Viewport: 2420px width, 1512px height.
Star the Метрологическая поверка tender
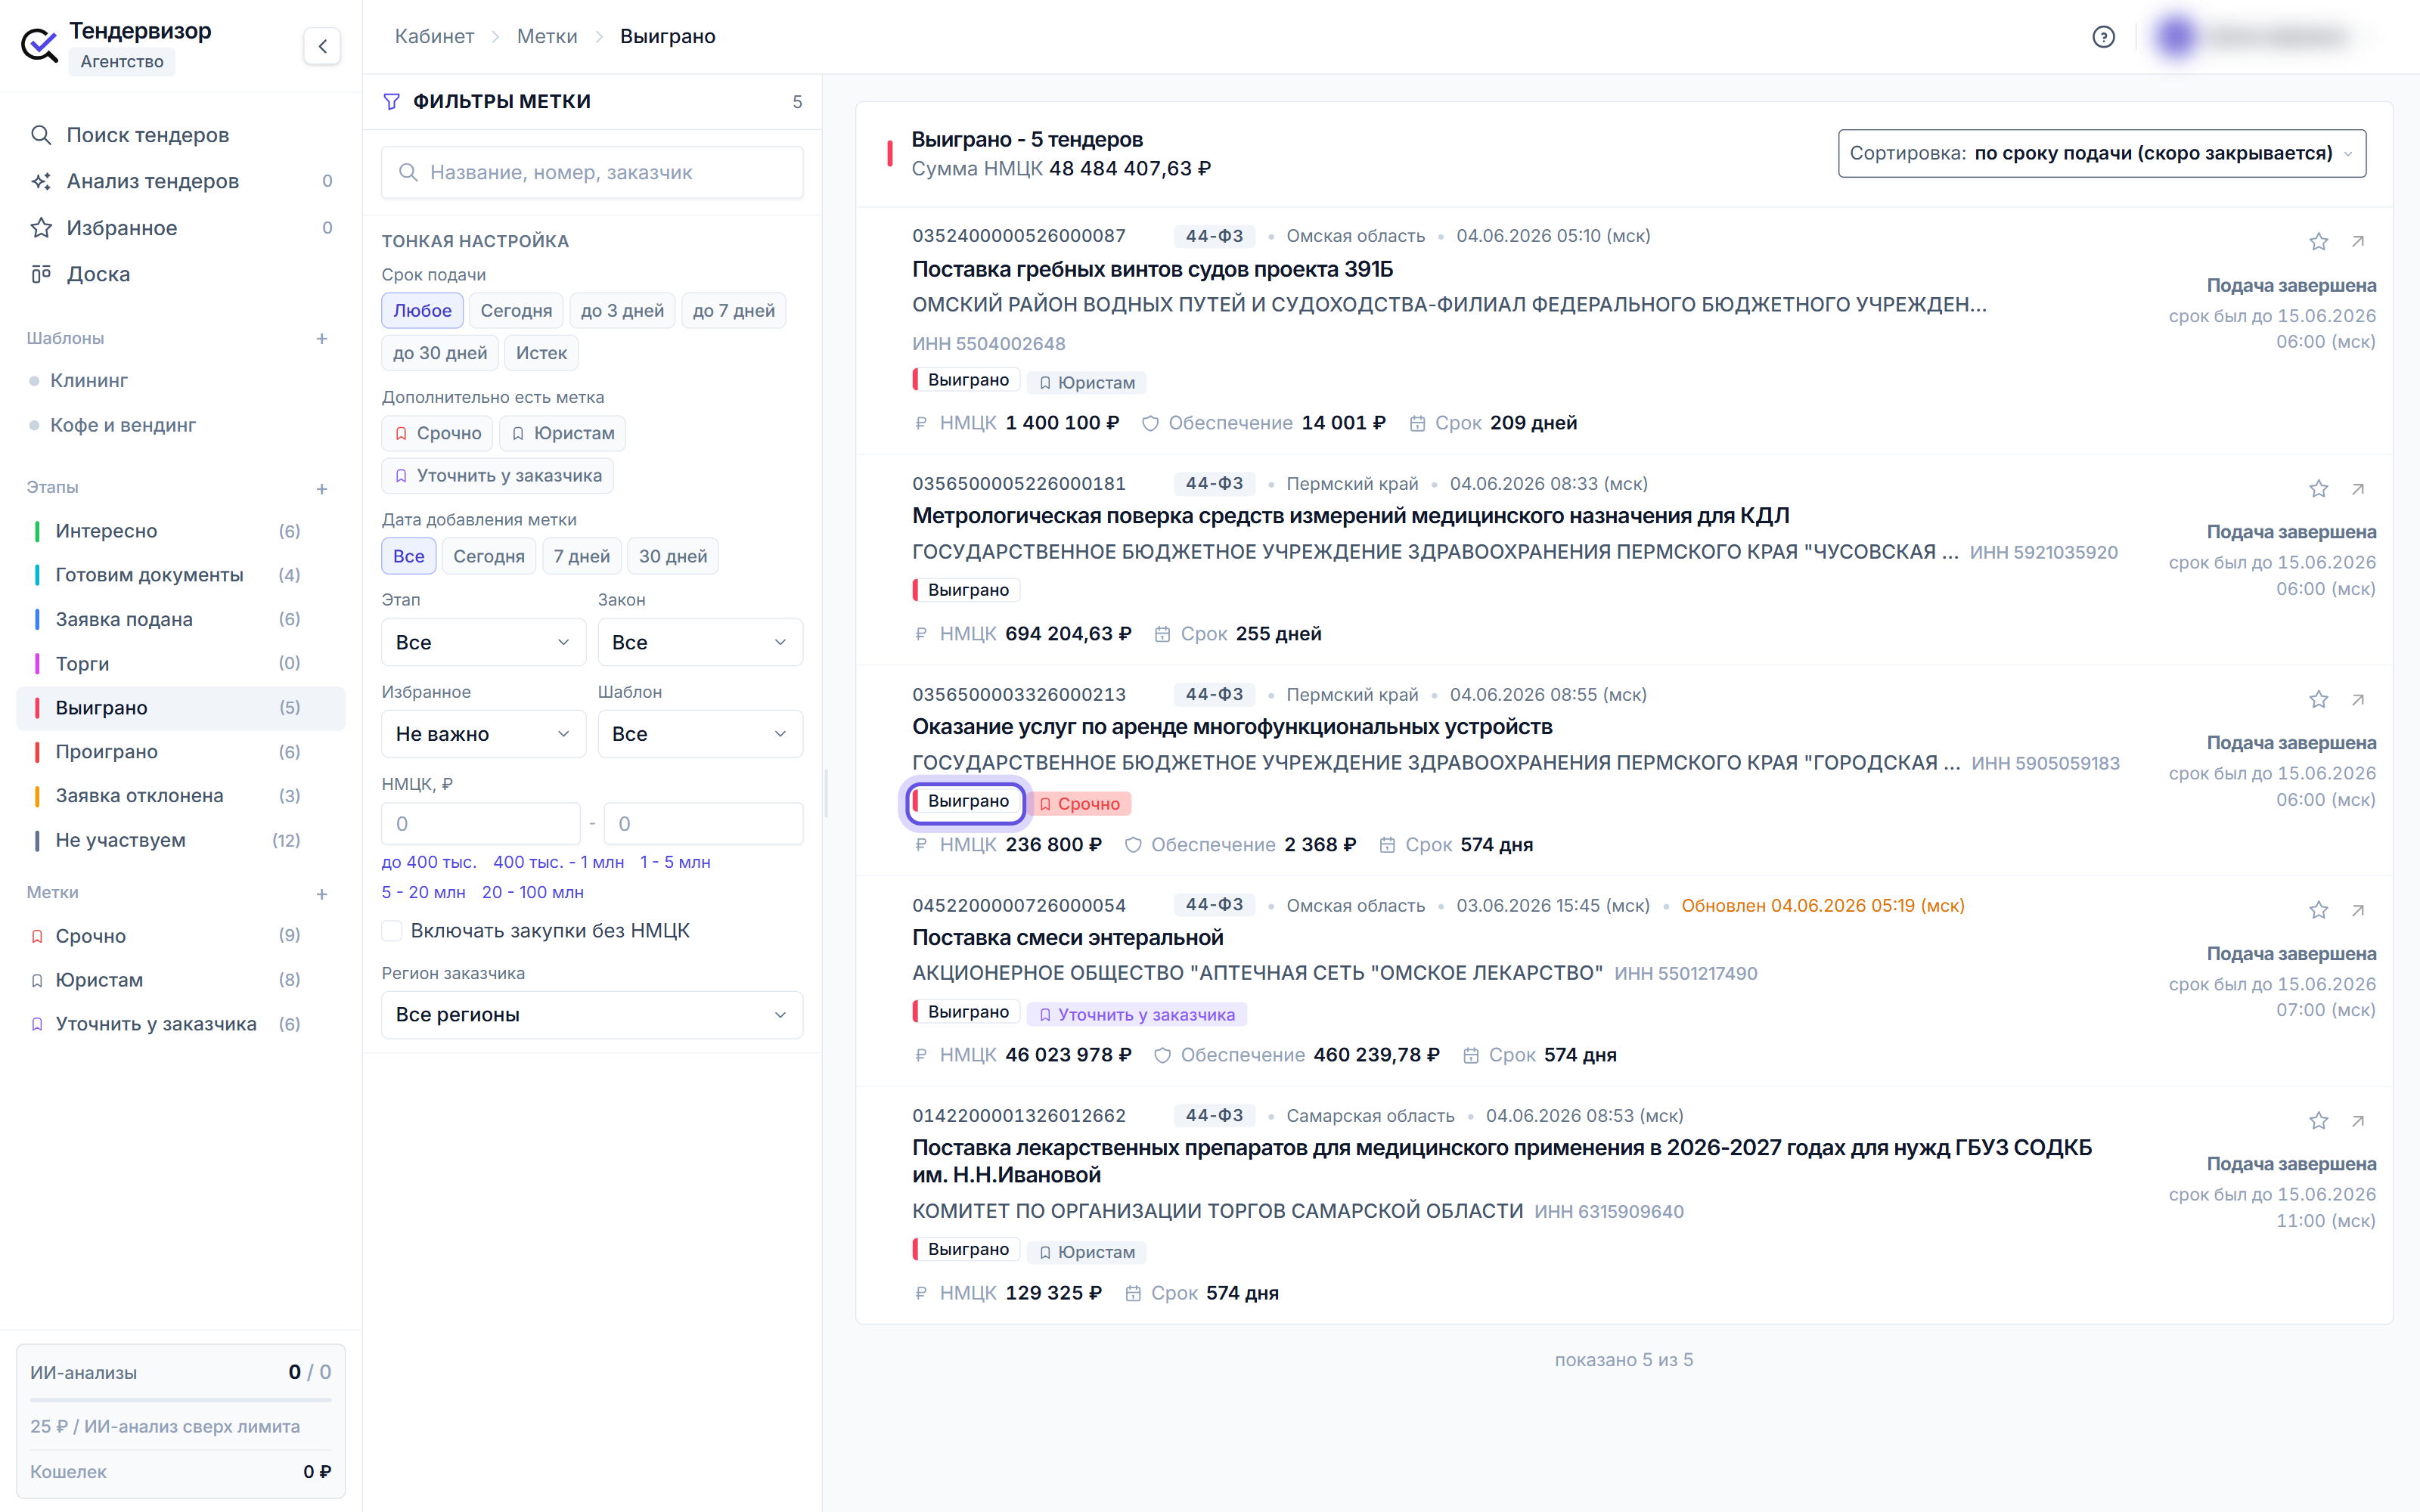coord(2318,488)
